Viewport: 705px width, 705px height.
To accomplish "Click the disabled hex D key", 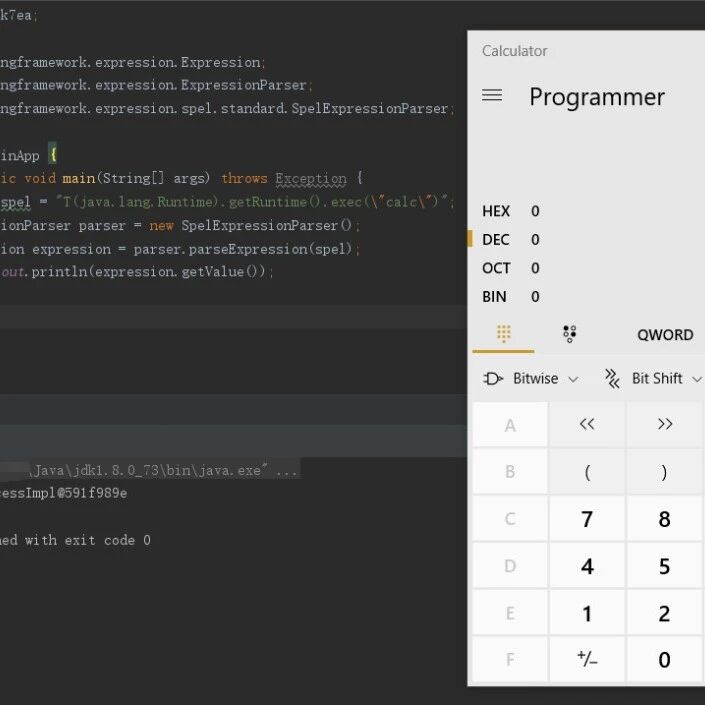I will pos(510,566).
